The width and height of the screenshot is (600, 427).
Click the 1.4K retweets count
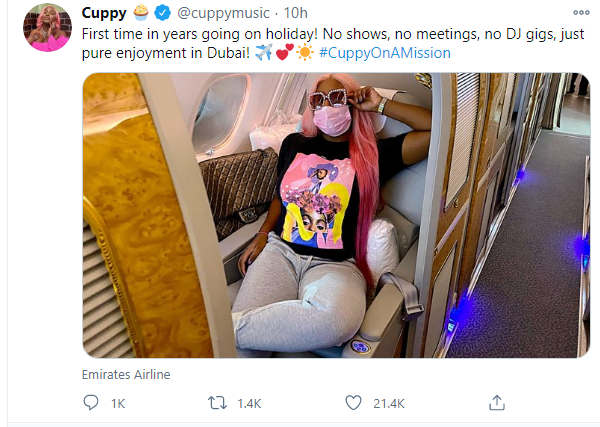click(251, 404)
